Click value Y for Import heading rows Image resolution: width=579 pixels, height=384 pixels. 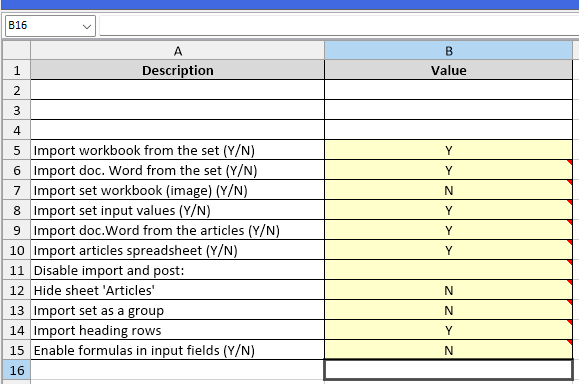click(448, 330)
